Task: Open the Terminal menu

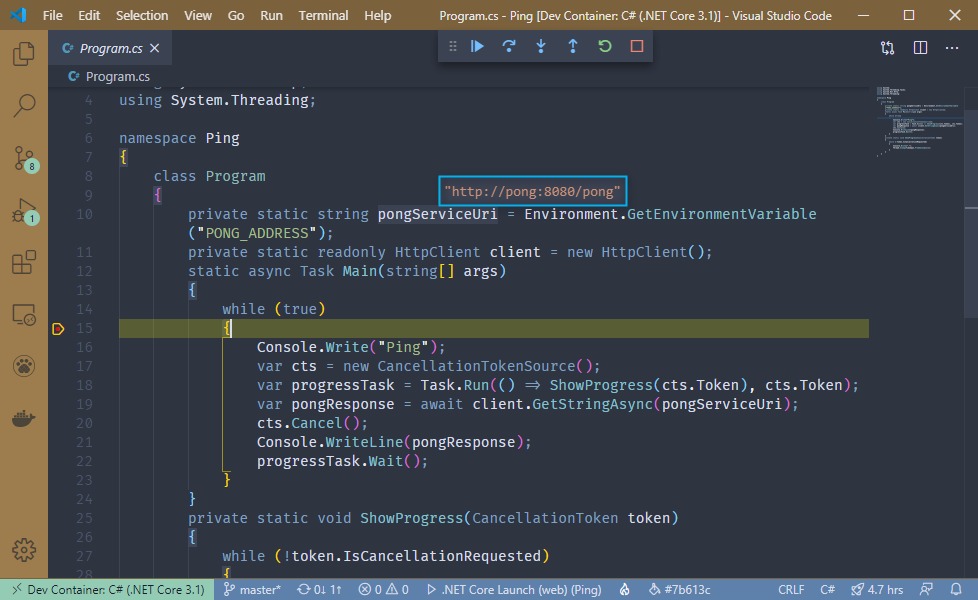Action: (x=323, y=15)
